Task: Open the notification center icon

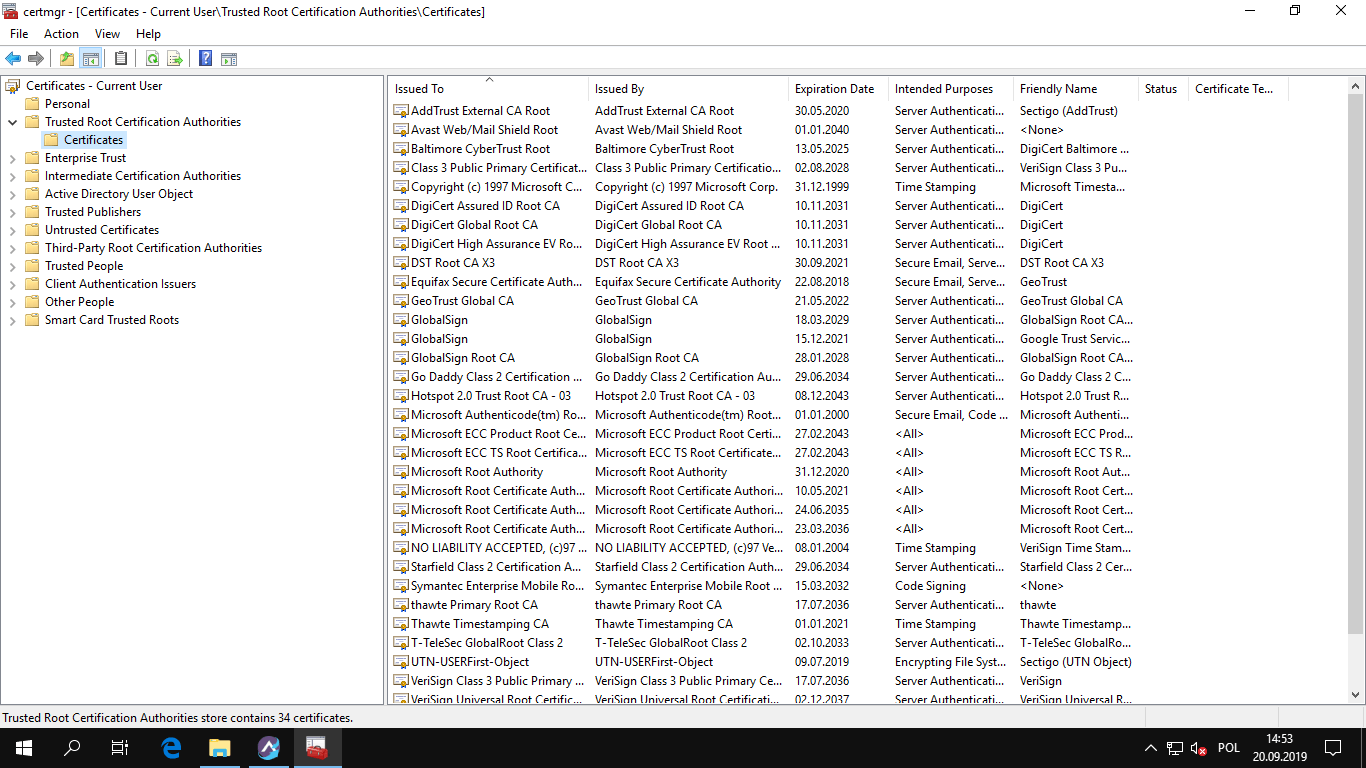Action: pyautogui.click(x=1332, y=747)
